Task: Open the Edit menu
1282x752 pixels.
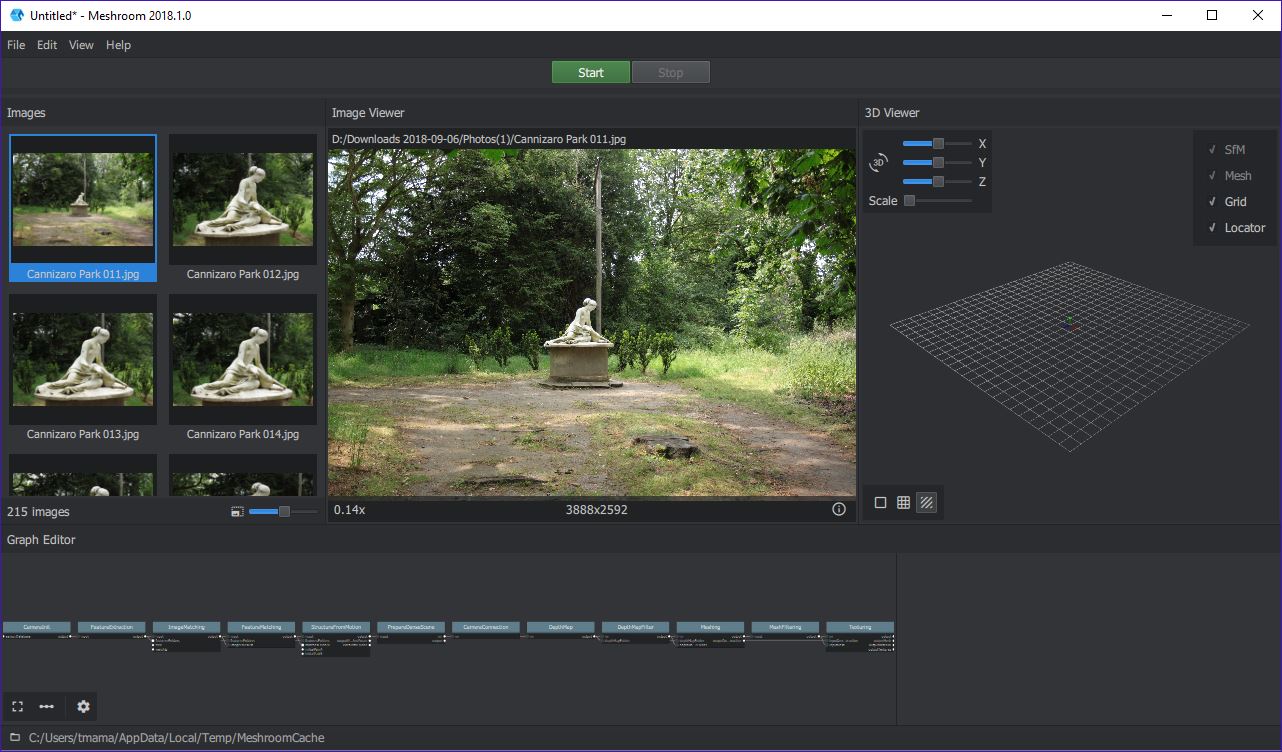Action: (x=47, y=45)
